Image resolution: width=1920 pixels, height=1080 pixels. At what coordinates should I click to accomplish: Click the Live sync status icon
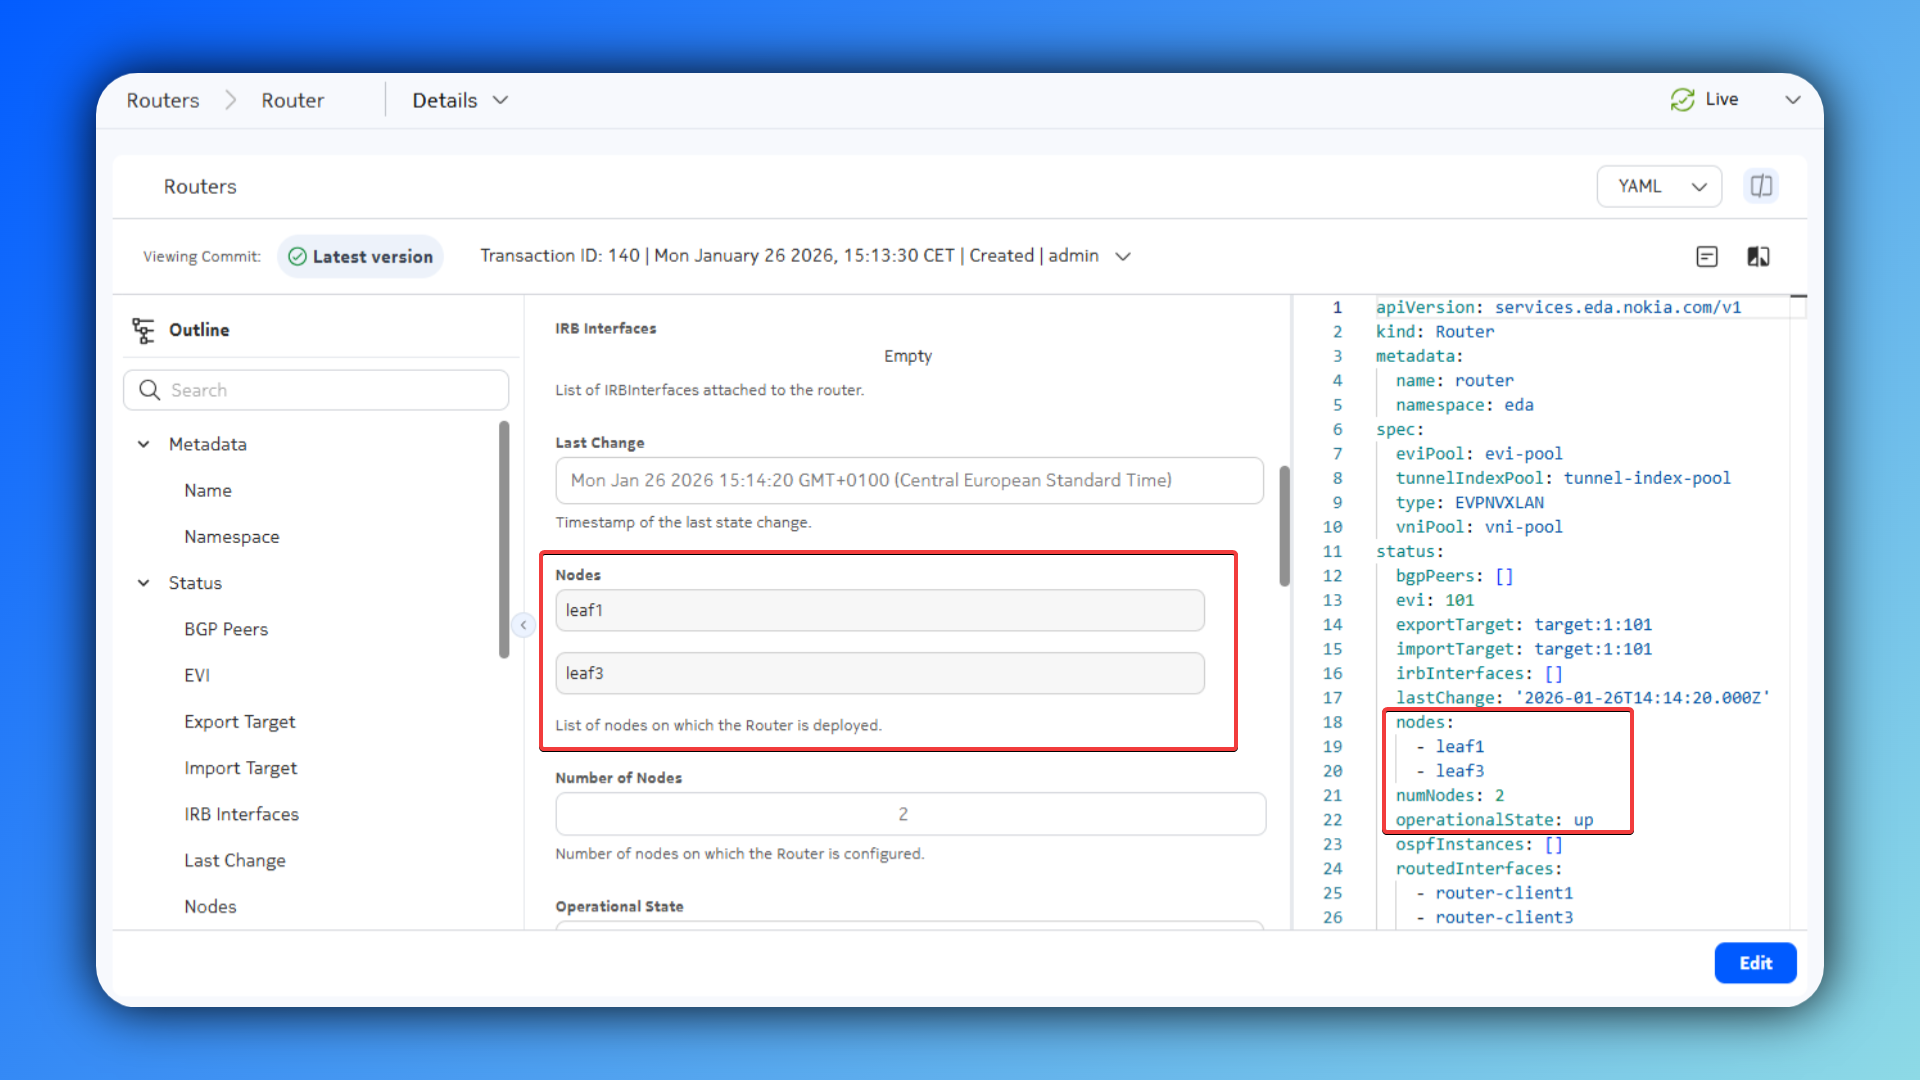[x=1682, y=99]
